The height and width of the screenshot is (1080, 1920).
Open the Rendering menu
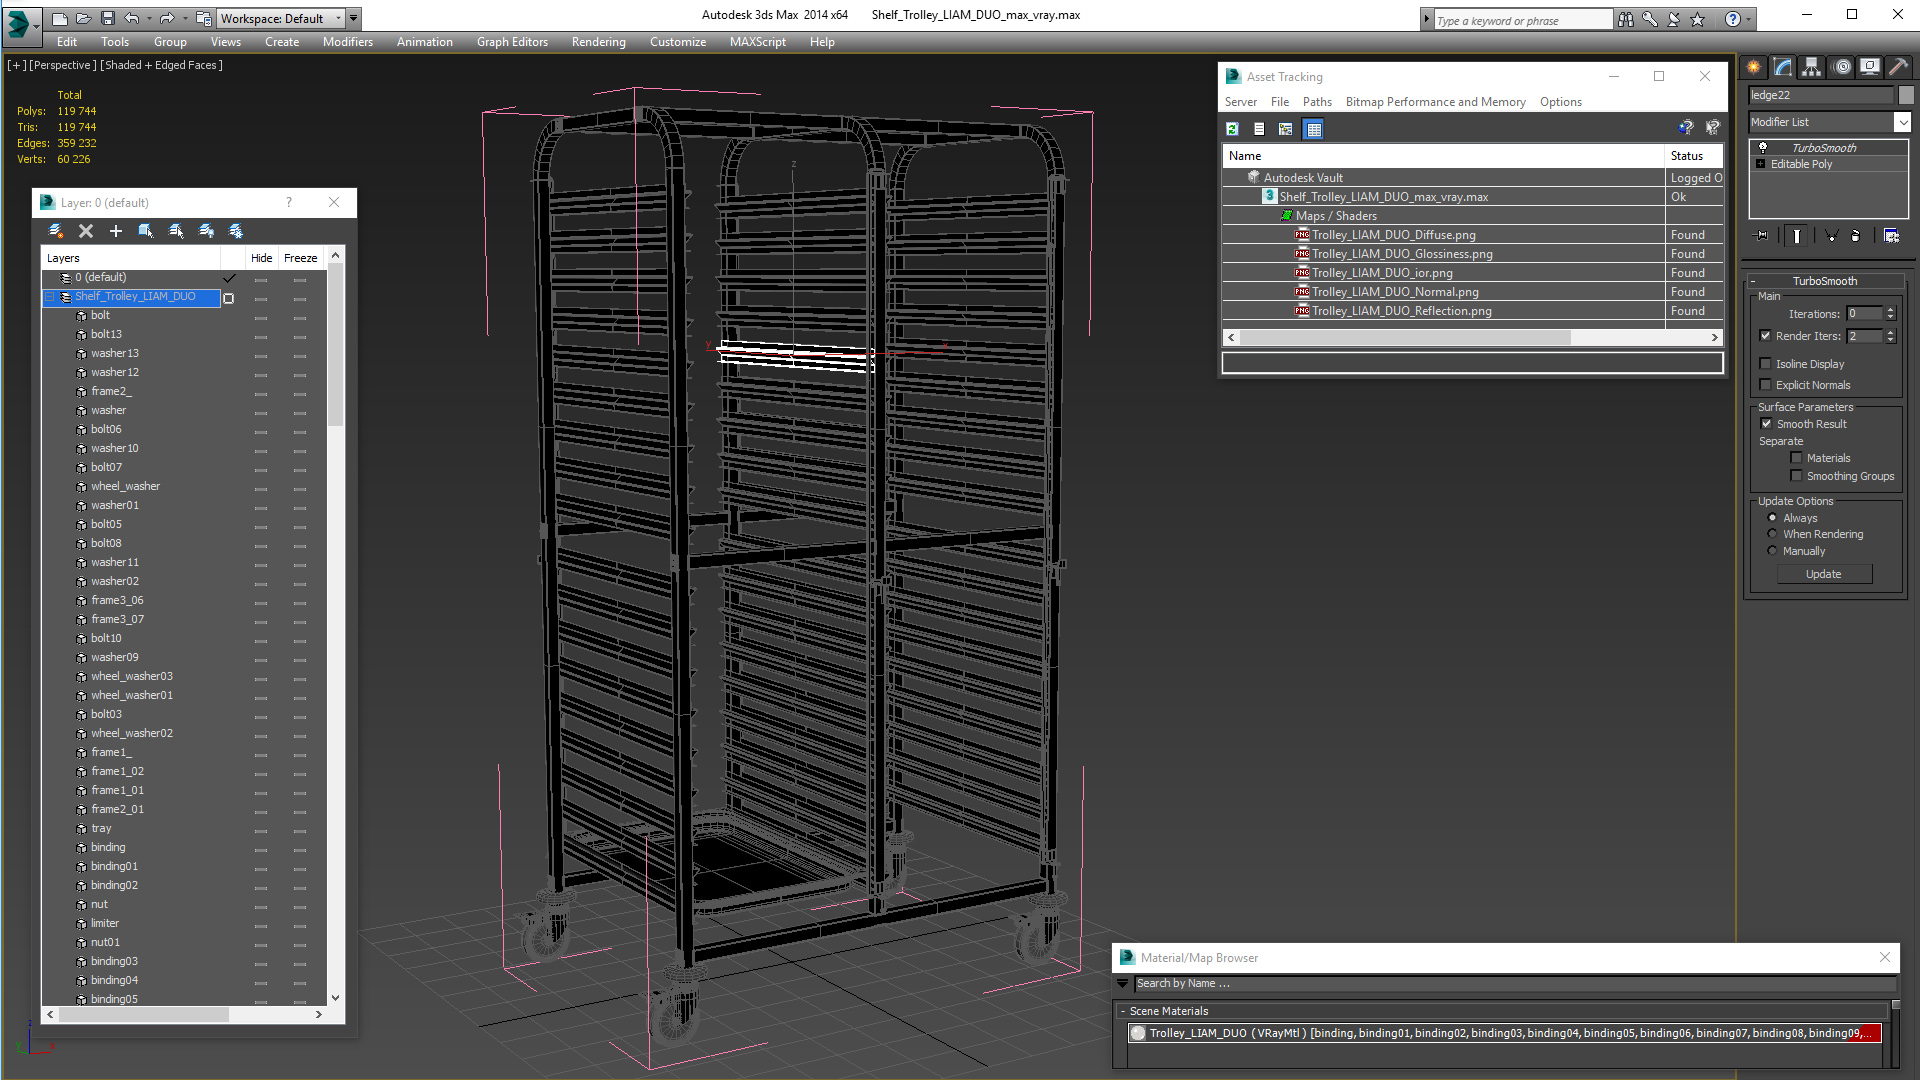(598, 42)
